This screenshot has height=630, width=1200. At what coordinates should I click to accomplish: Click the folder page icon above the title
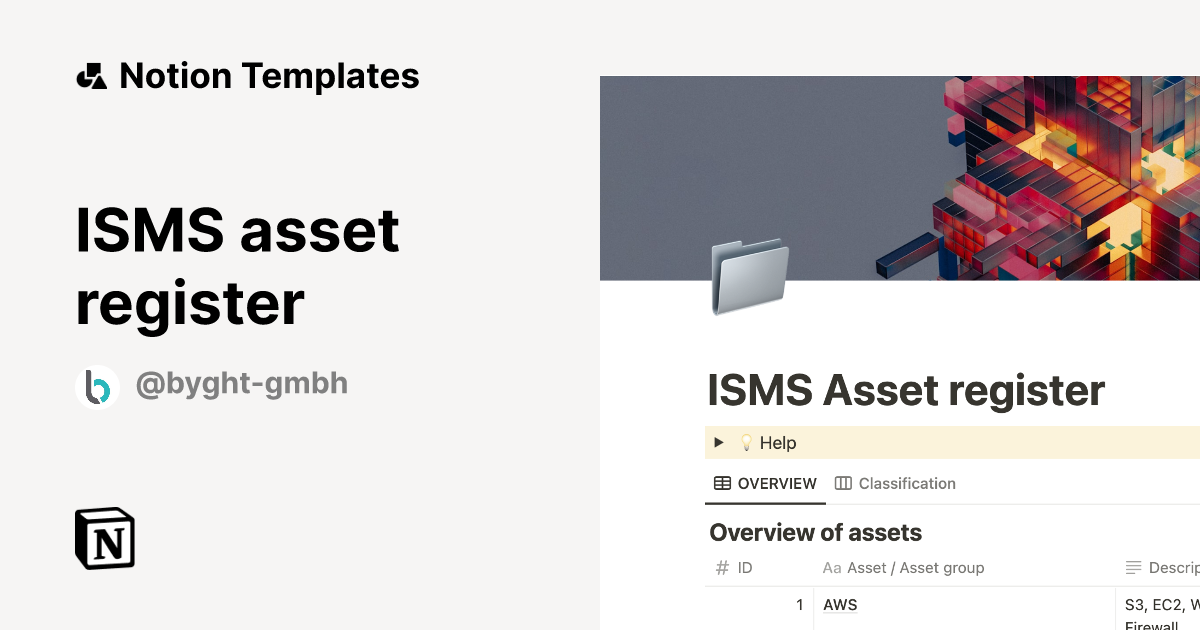748,277
